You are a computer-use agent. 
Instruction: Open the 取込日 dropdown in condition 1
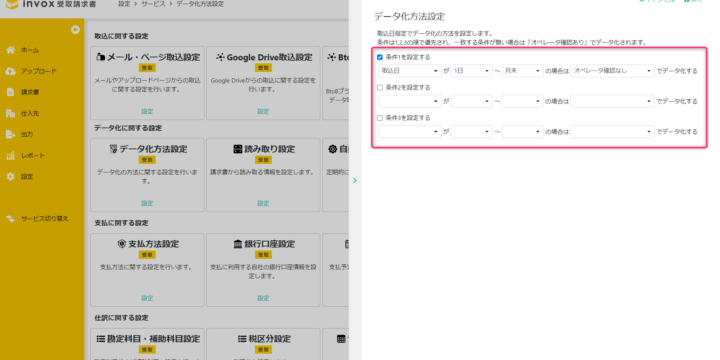pos(410,71)
